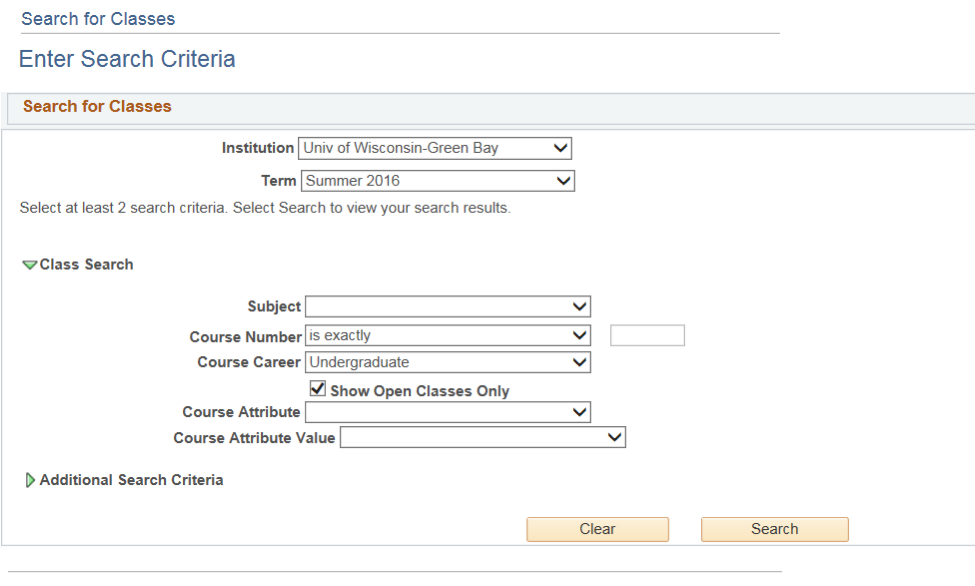The image size is (975, 586).
Task: Collapse the Class Search green triangle
Action: (29, 265)
